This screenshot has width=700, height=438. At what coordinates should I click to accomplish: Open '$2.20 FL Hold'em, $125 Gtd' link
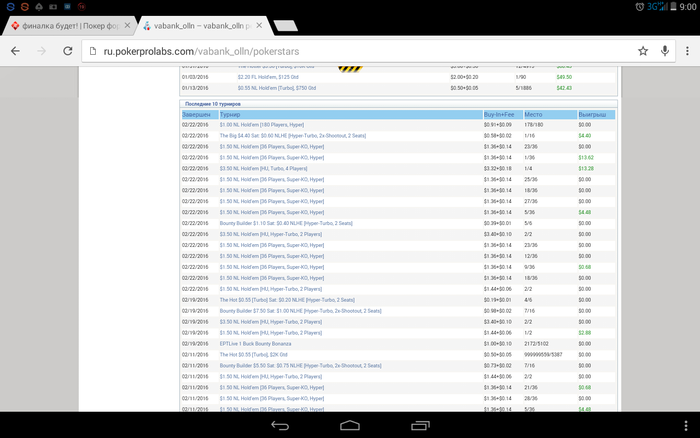tap(268, 77)
